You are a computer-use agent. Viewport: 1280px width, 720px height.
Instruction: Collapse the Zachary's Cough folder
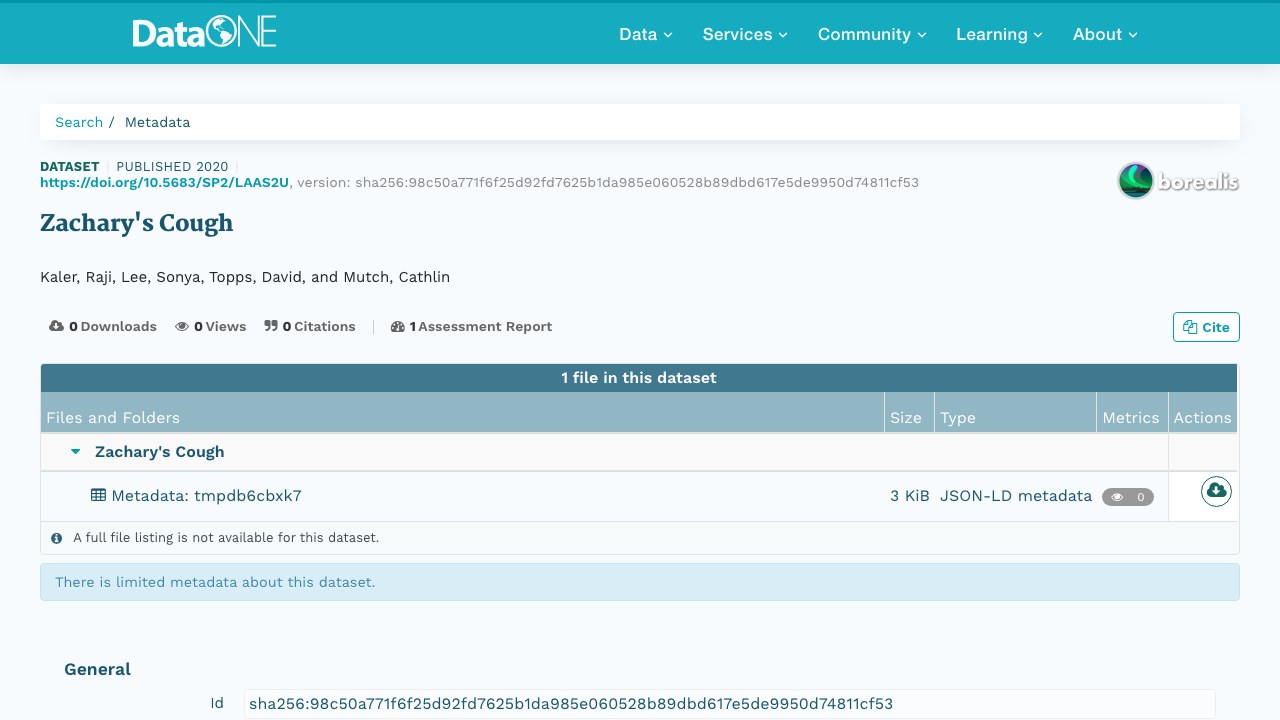coord(75,452)
